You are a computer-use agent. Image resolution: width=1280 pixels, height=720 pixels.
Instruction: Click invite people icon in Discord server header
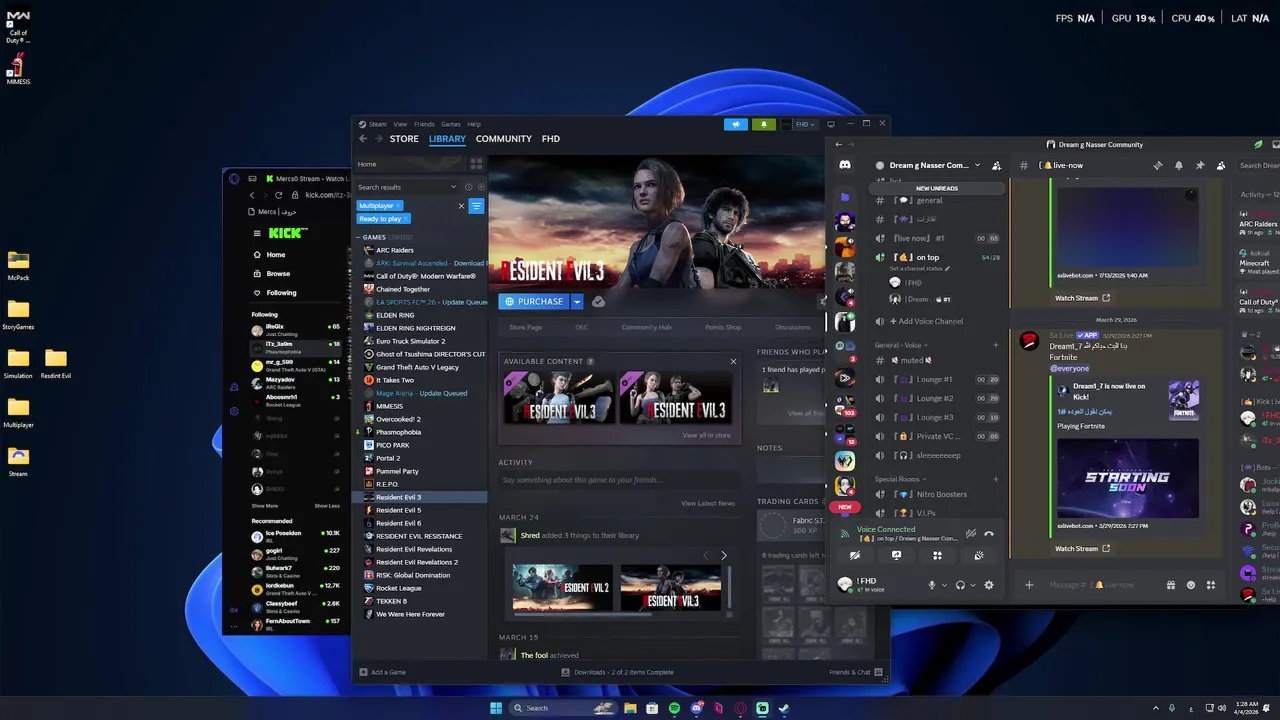[x=996, y=165]
